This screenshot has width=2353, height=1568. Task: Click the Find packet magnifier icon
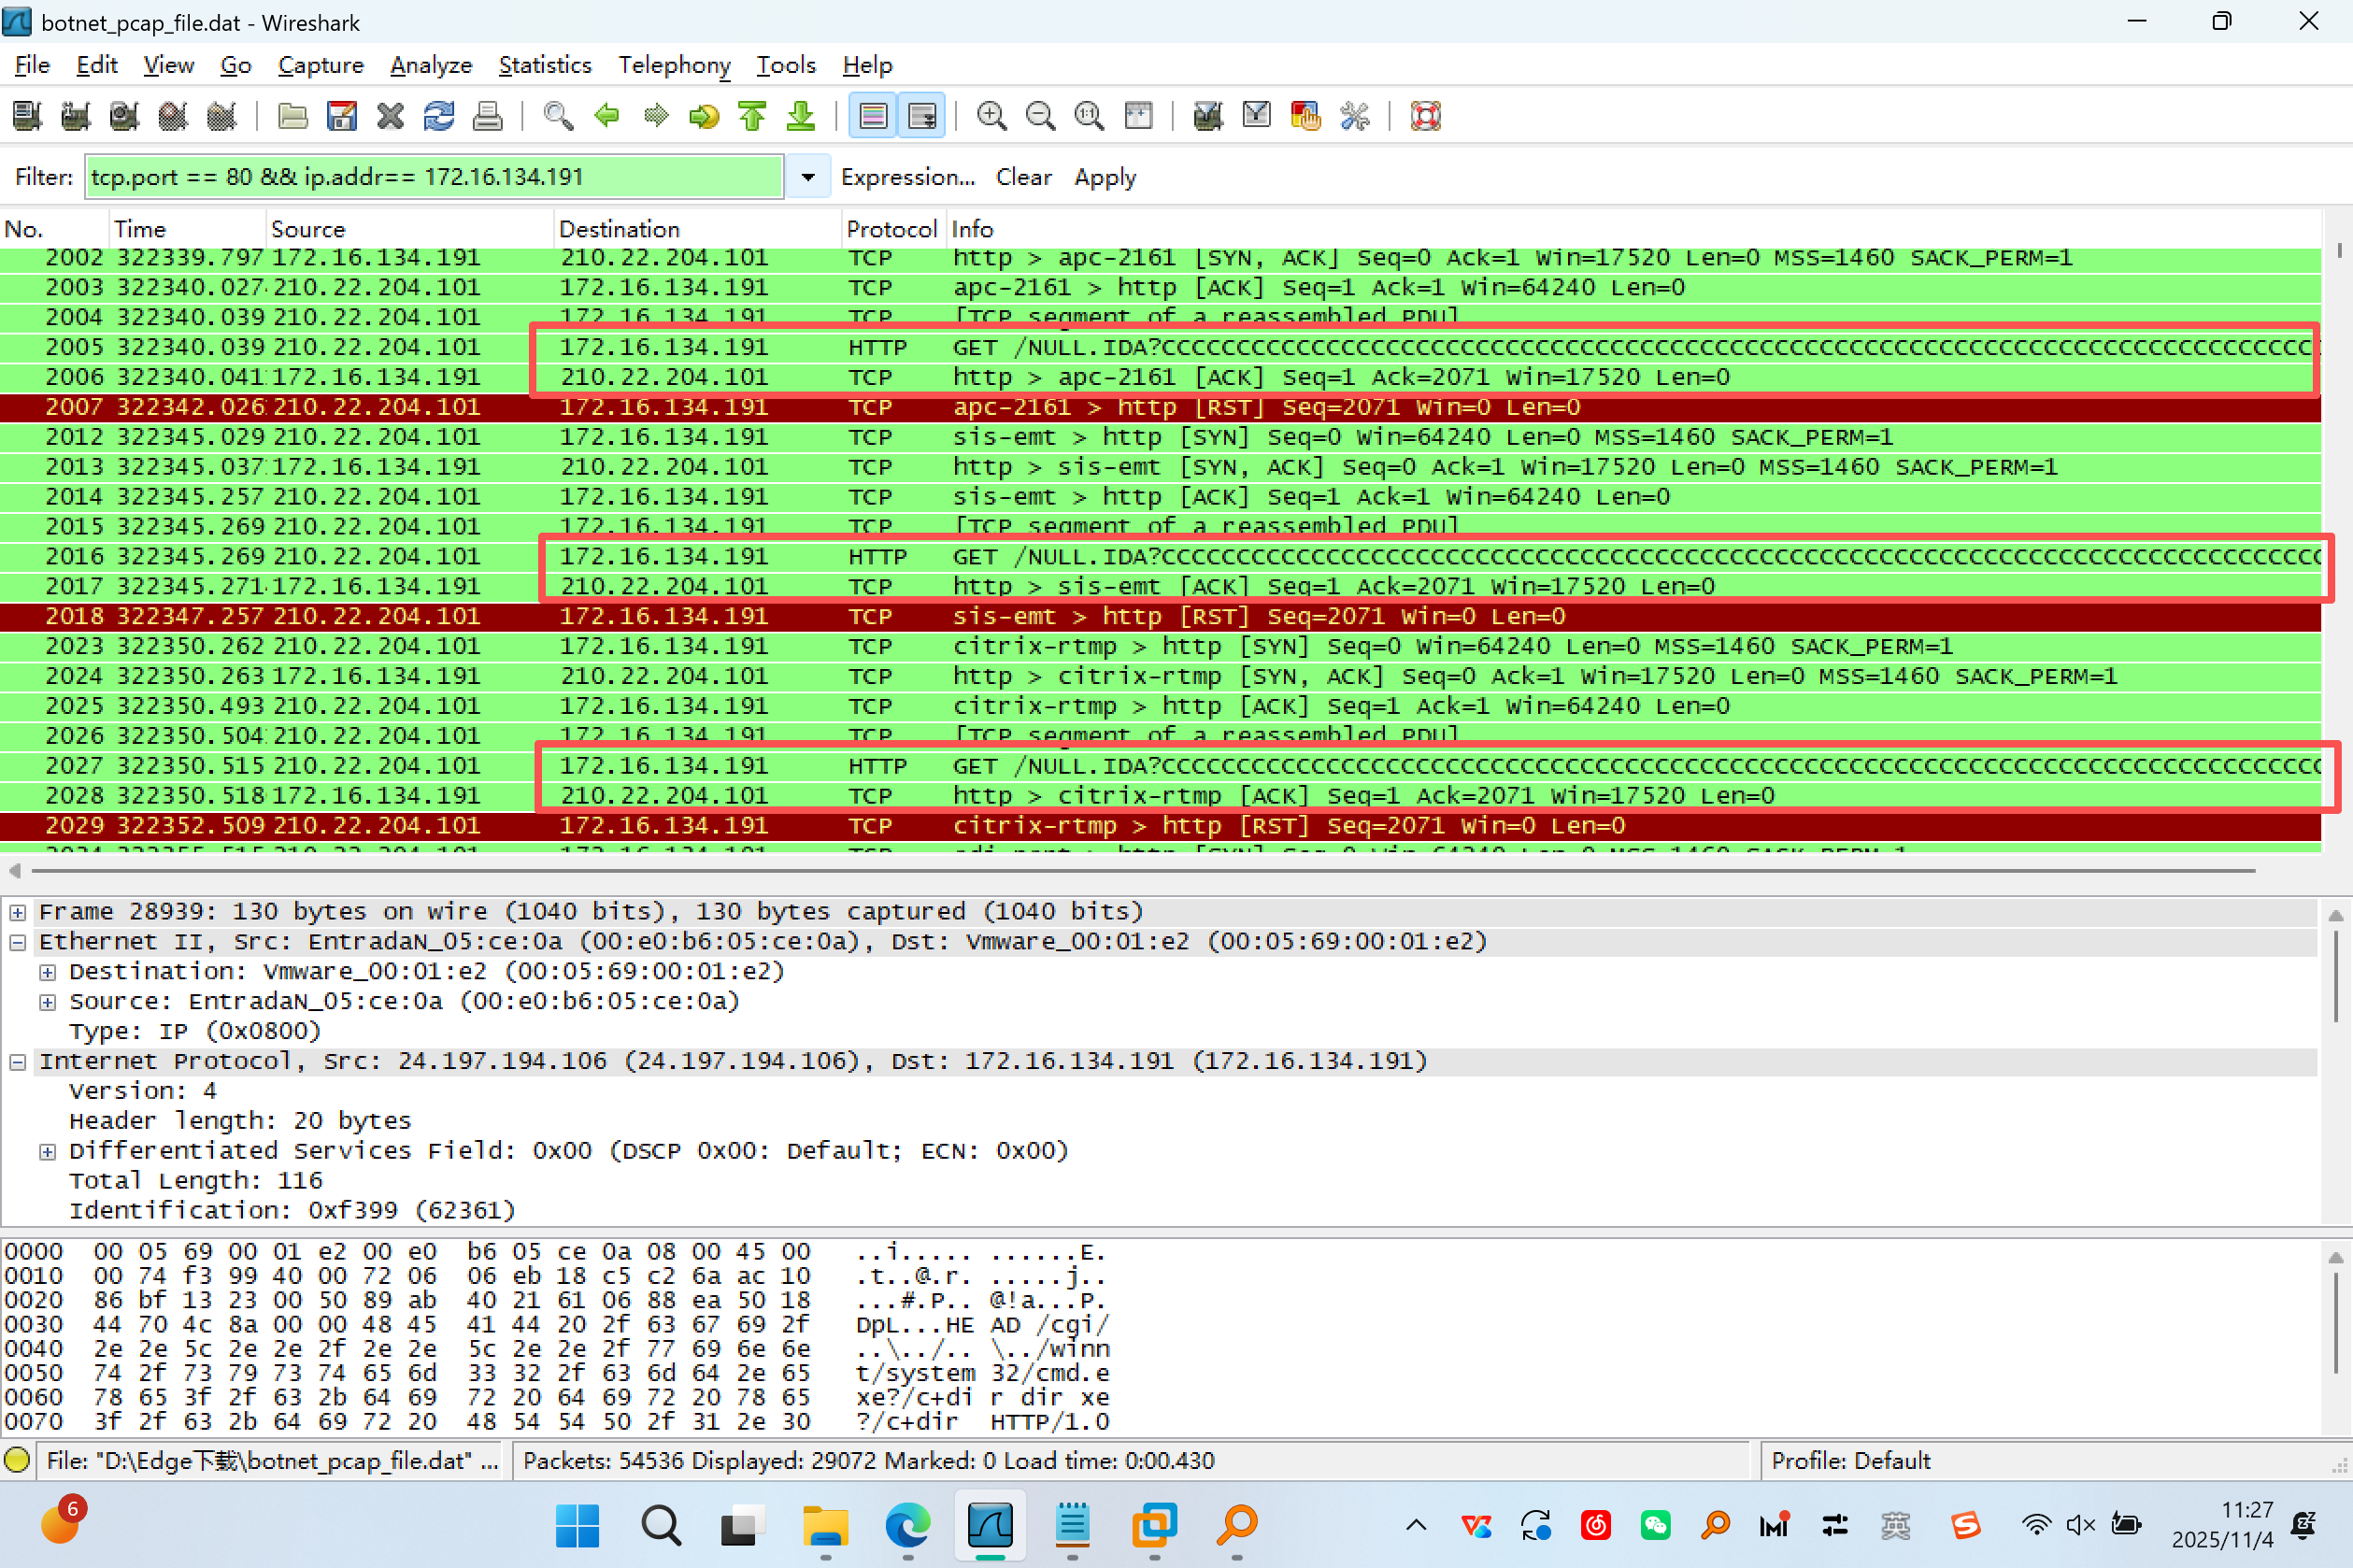[x=558, y=117]
